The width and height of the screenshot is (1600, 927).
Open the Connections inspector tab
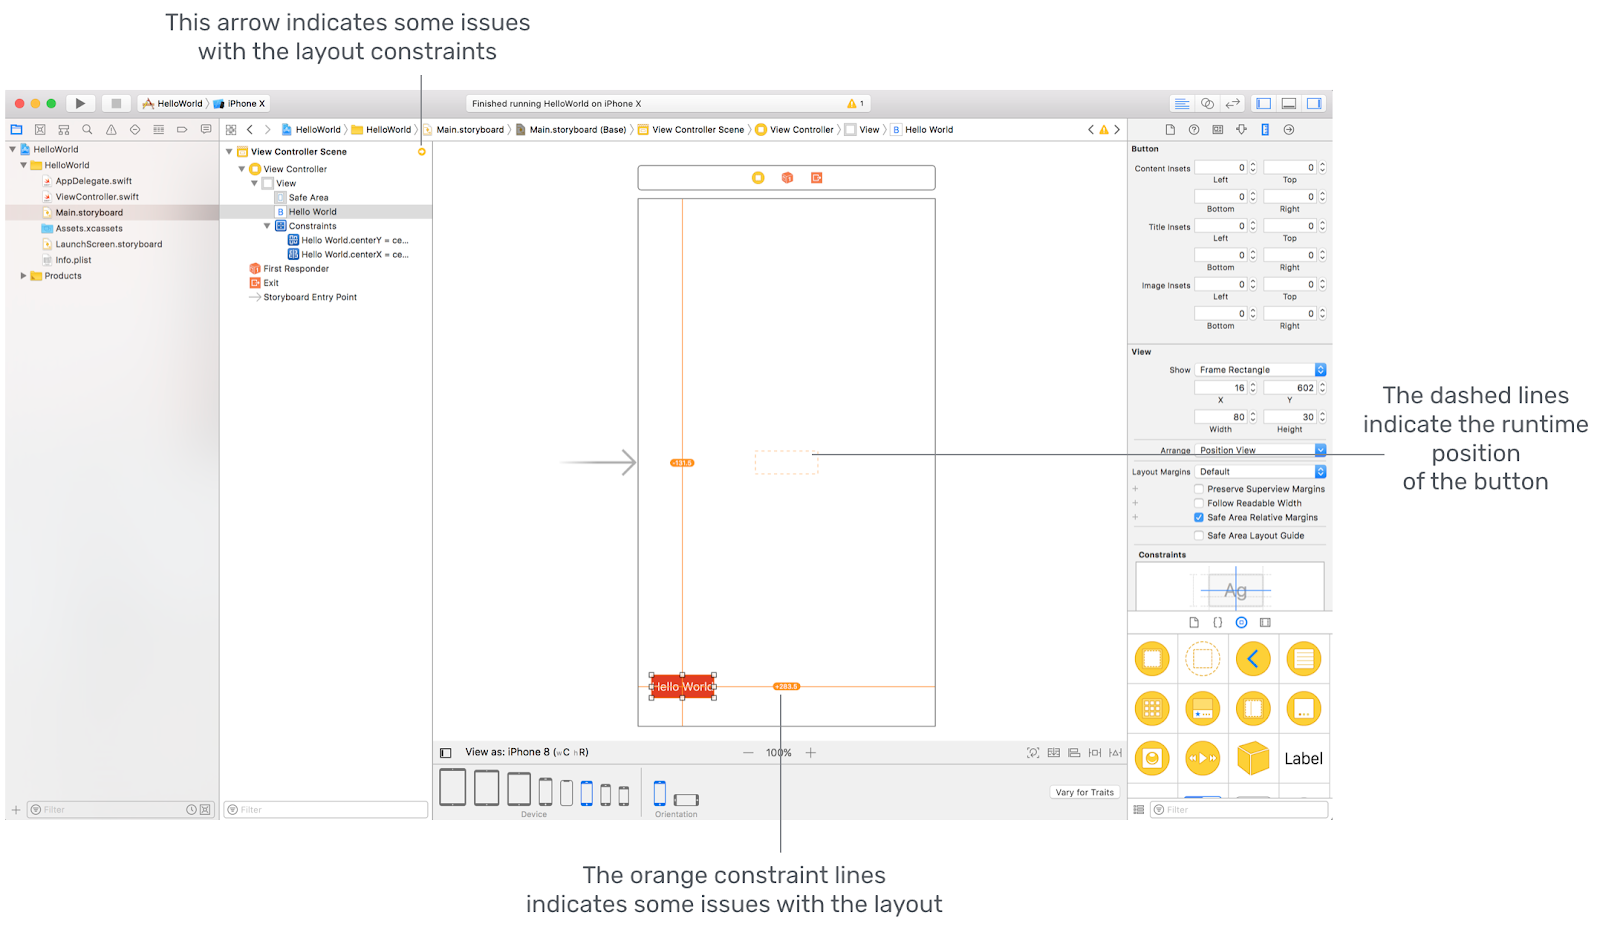1289,129
